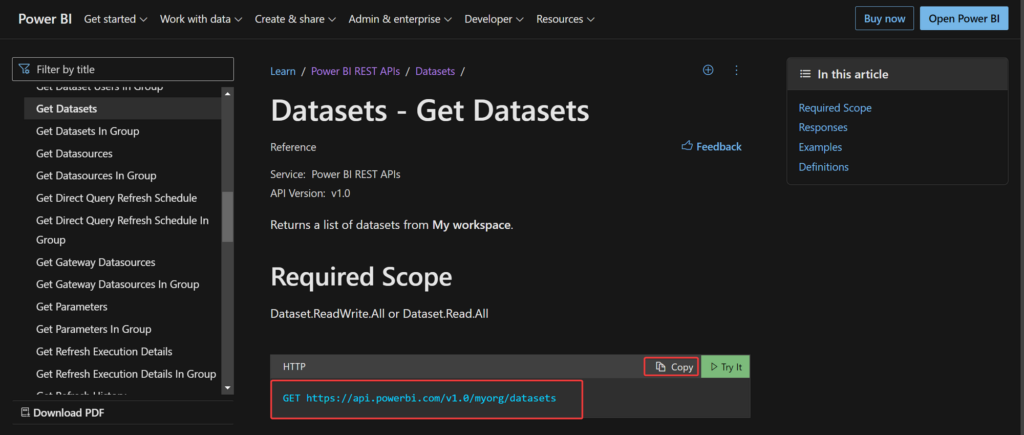Image resolution: width=1024 pixels, height=435 pixels.
Task: Open the Developer menu
Action: click(494, 19)
